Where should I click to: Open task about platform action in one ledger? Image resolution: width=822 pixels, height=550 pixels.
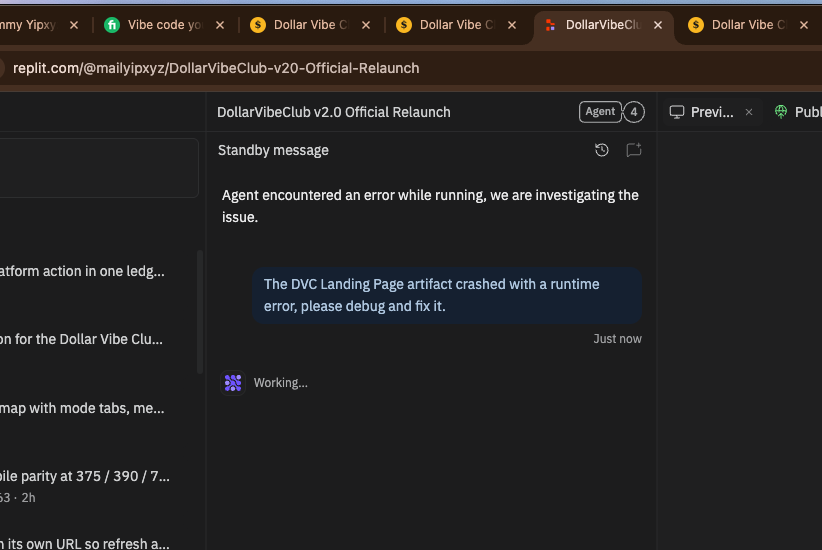point(82,271)
